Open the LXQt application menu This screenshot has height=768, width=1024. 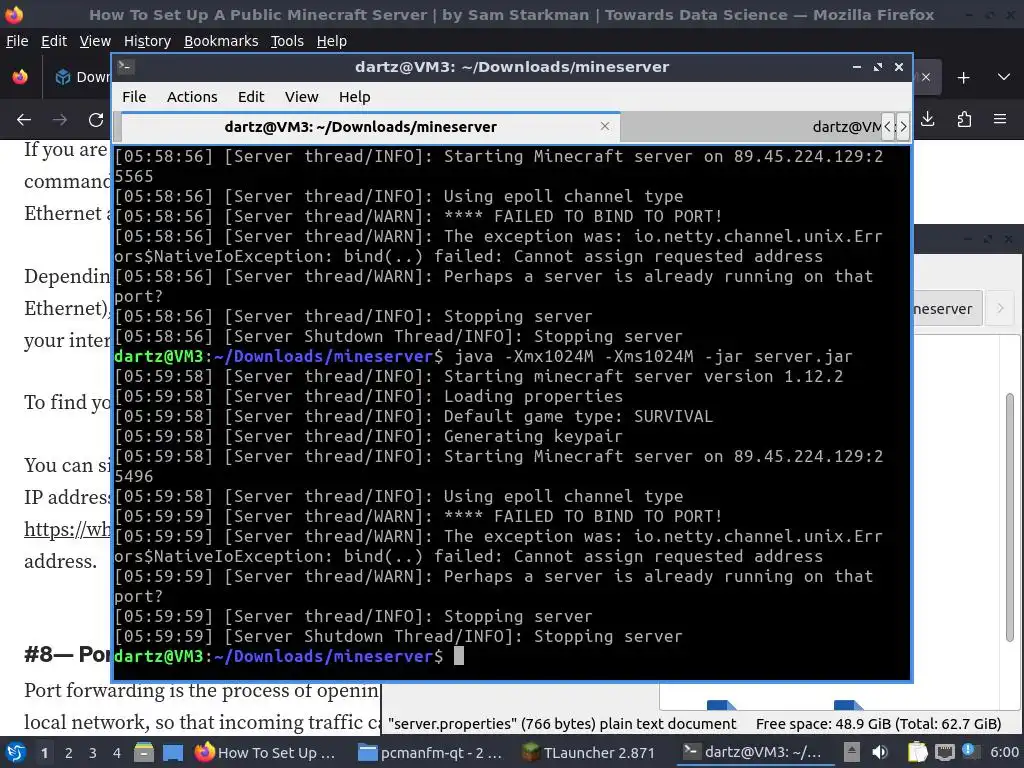point(16,752)
